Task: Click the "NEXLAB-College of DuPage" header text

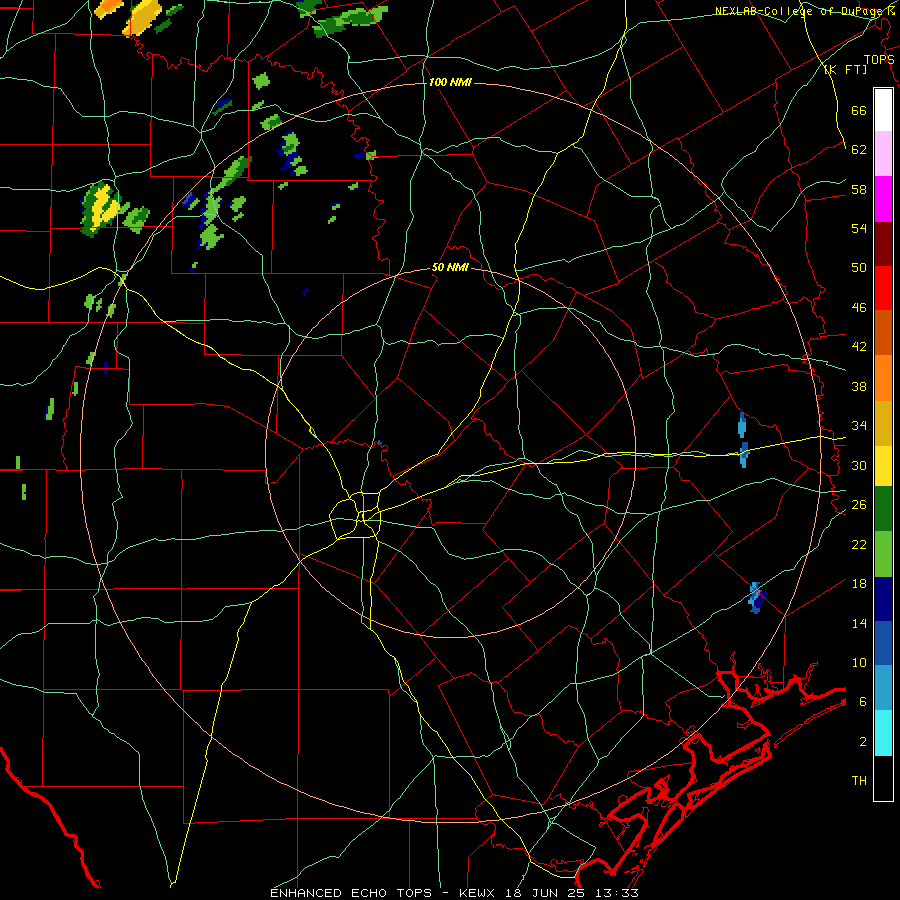Action: pos(799,11)
